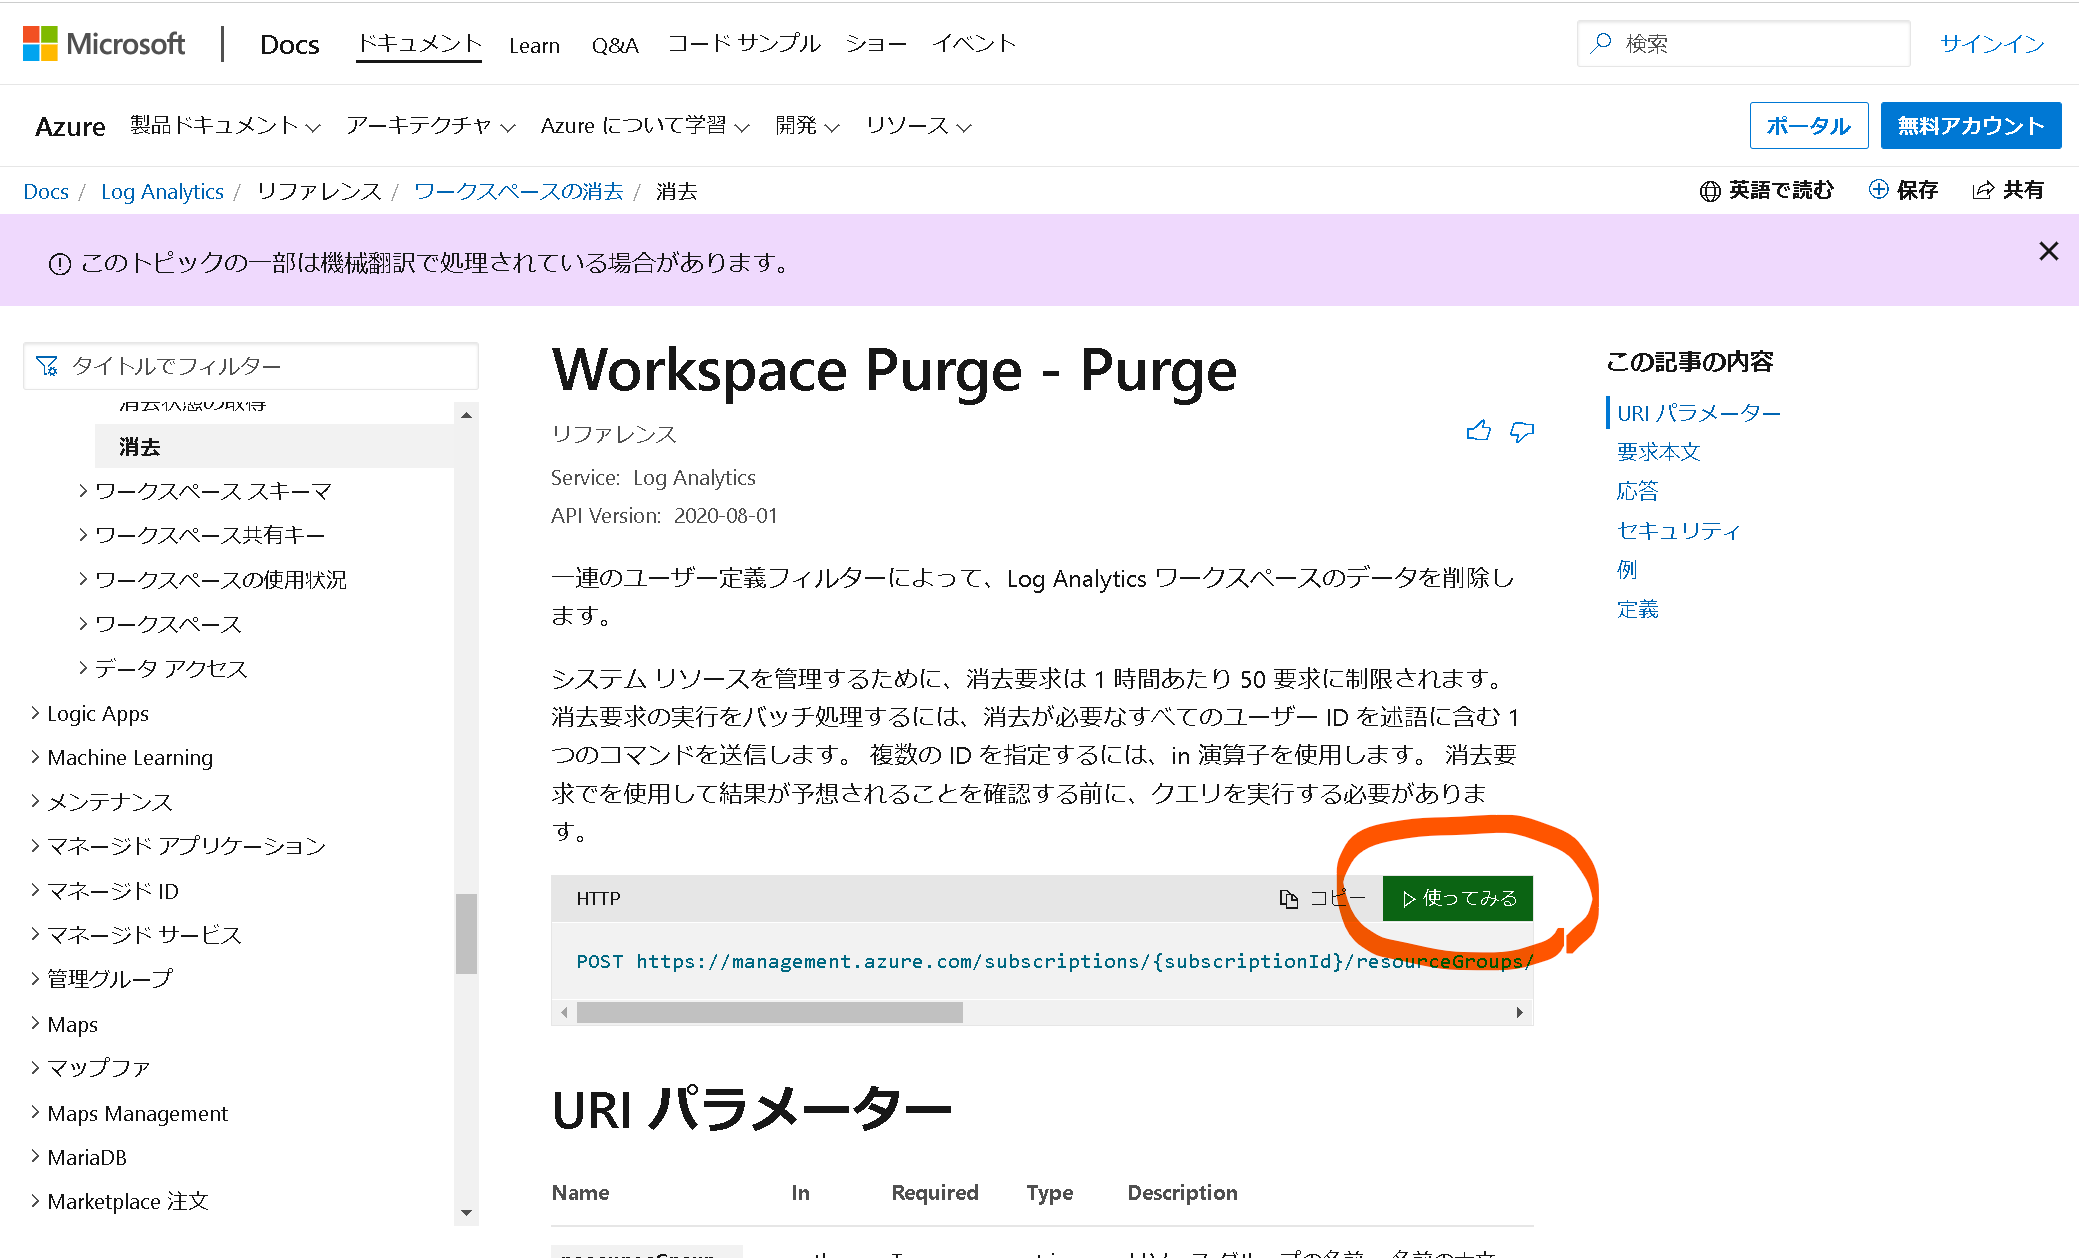Click the share (共有) icon
The width and height of the screenshot is (2079, 1258).
coord(1982,190)
